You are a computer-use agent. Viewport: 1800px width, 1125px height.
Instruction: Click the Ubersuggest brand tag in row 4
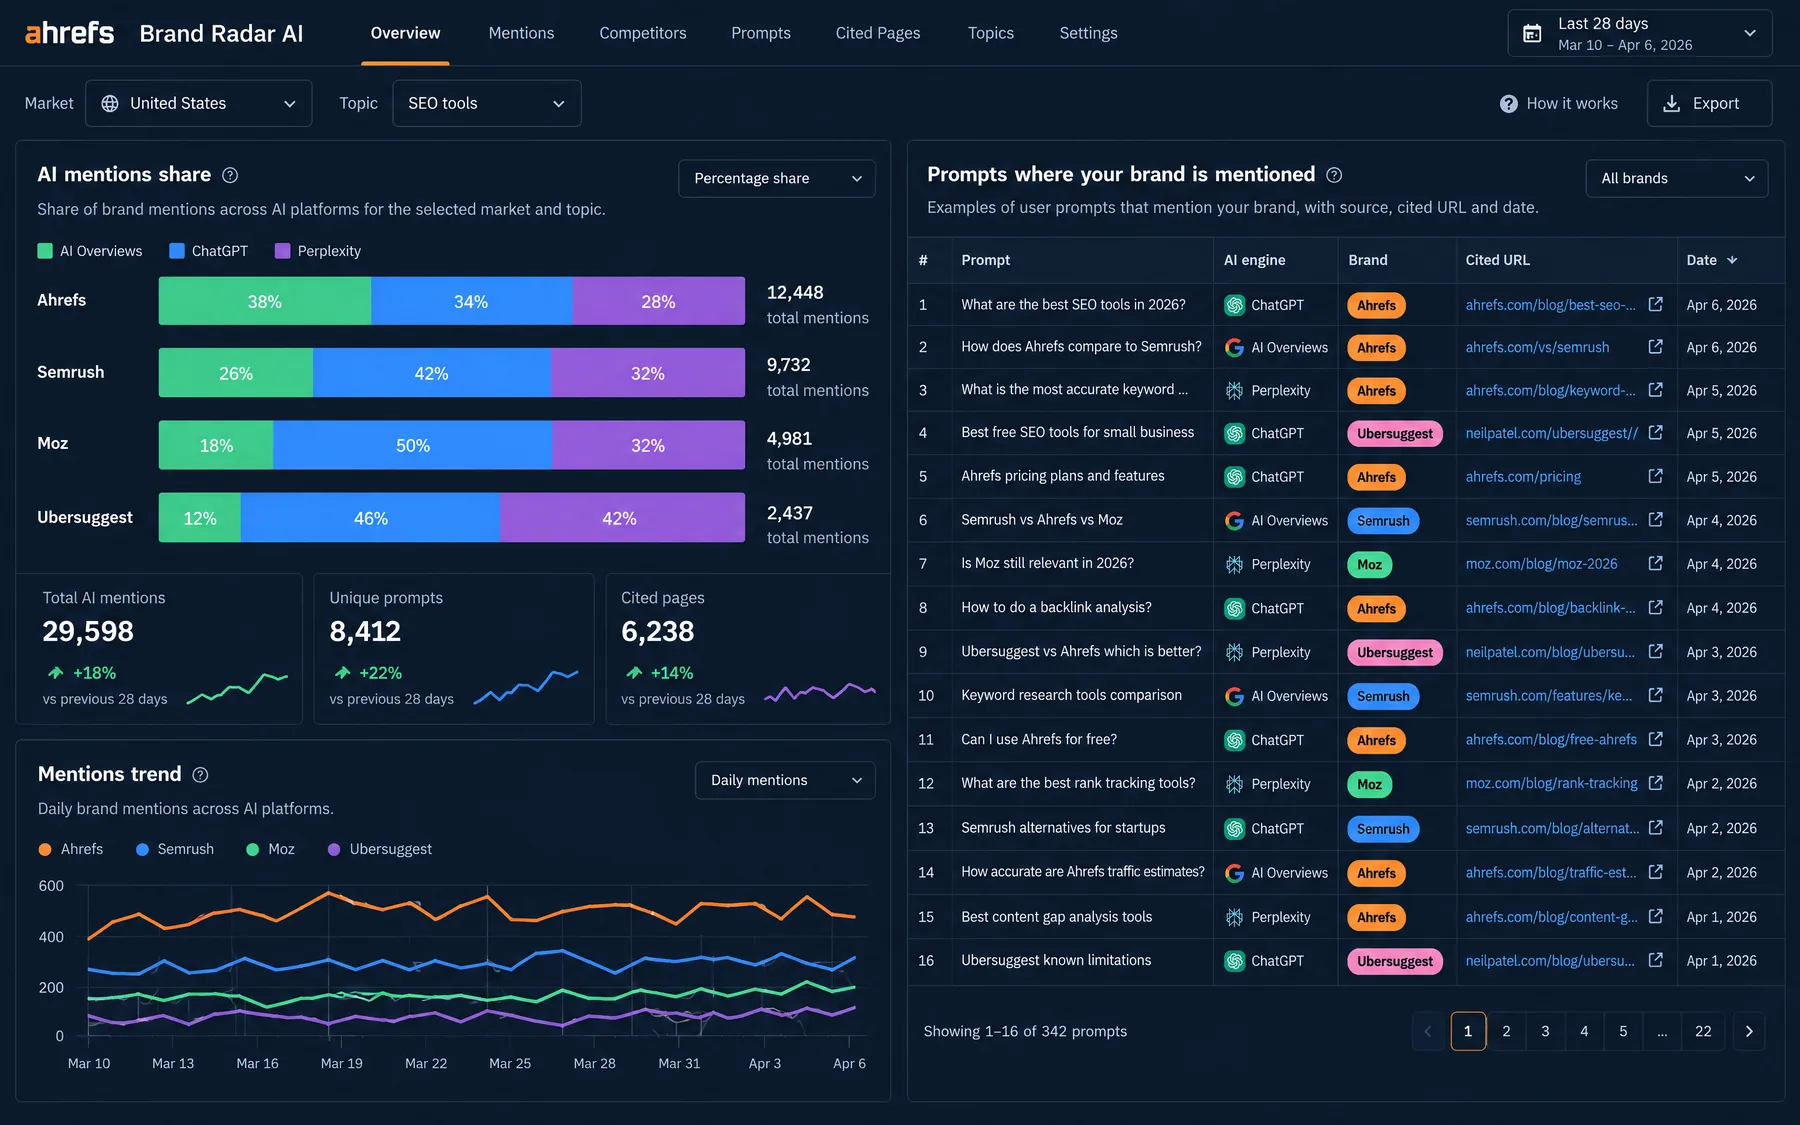[1394, 433]
